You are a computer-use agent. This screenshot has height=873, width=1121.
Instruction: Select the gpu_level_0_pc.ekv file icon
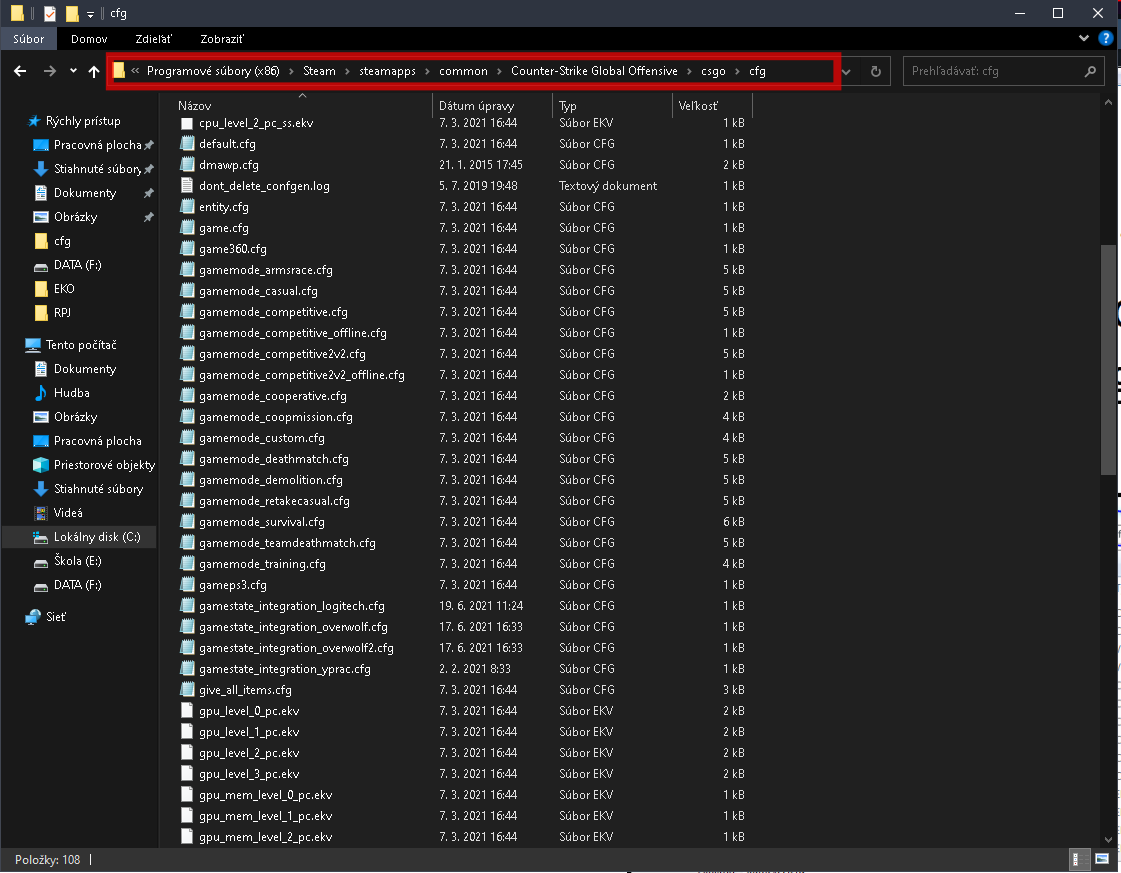pos(187,711)
